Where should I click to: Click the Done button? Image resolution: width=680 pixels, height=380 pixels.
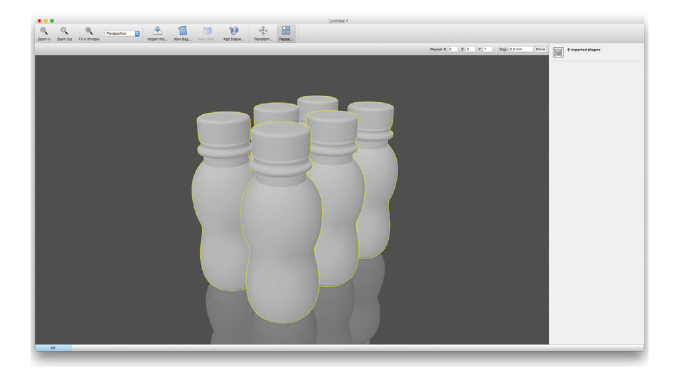[540, 49]
